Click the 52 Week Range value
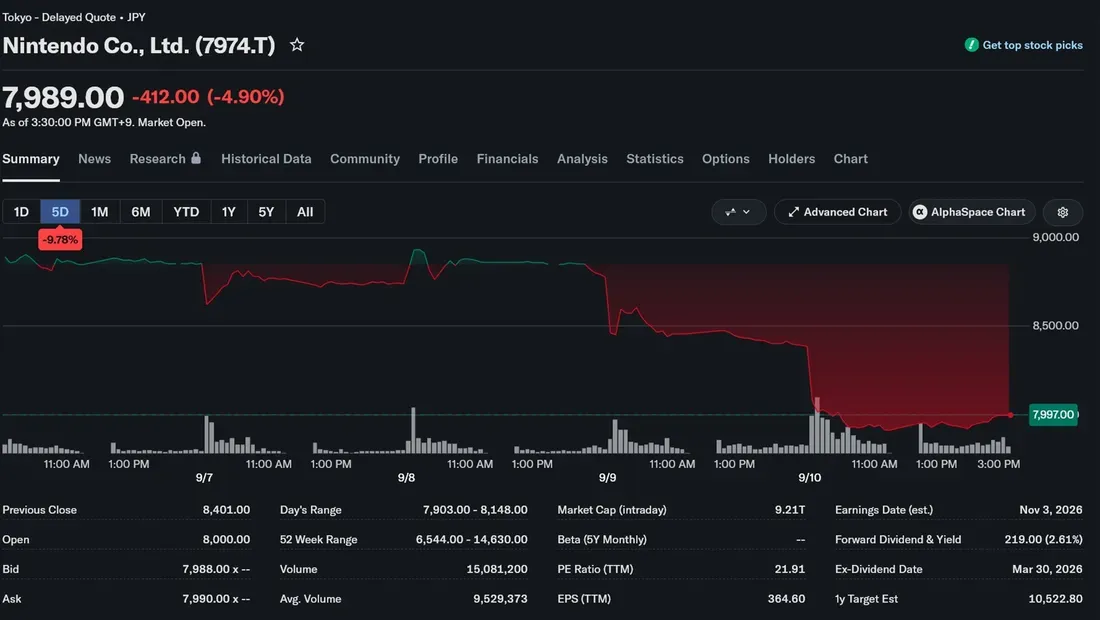 point(471,539)
